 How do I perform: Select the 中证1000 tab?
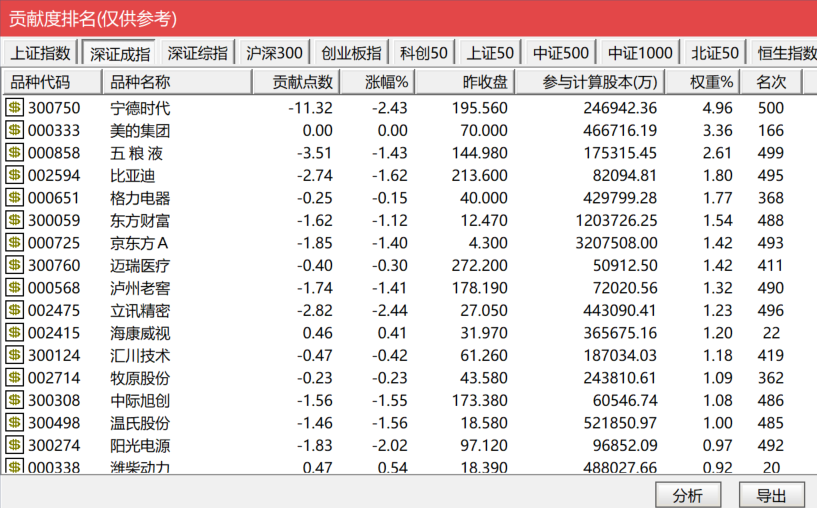pos(640,53)
